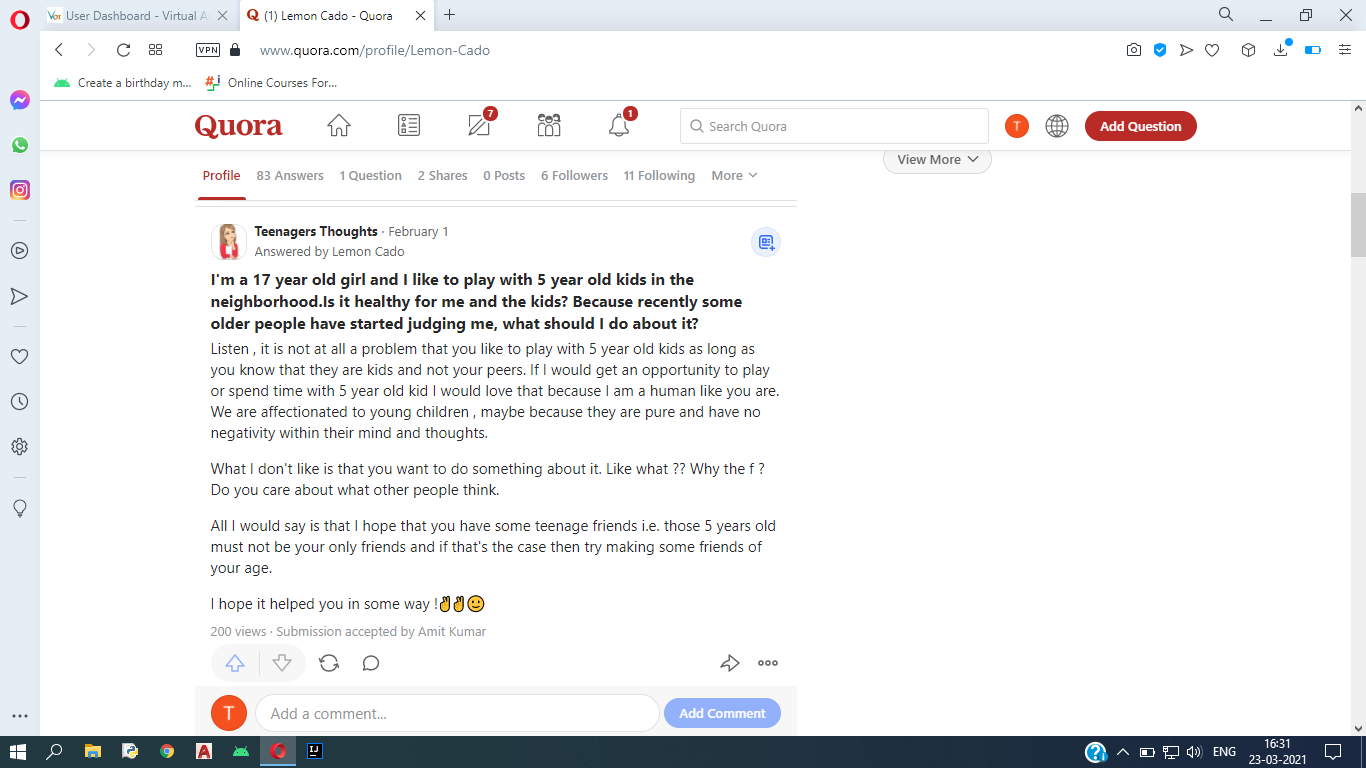Toggle the VPN badge in address bar
Image resolution: width=1366 pixels, height=768 pixels.
208,50
